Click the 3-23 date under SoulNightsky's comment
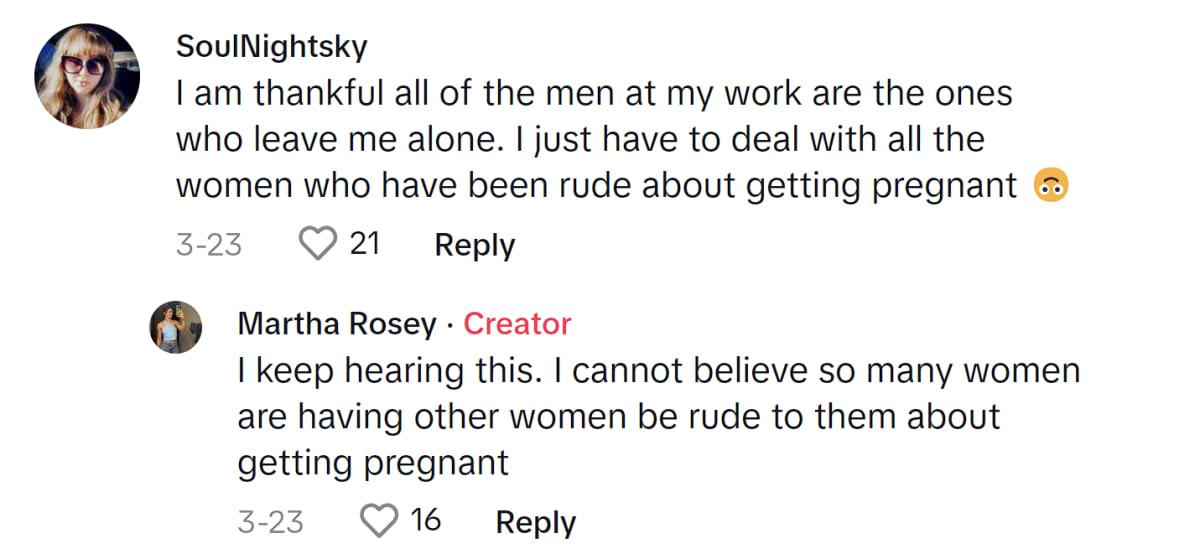Viewport: 1200px width, 559px height. pos(208,245)
